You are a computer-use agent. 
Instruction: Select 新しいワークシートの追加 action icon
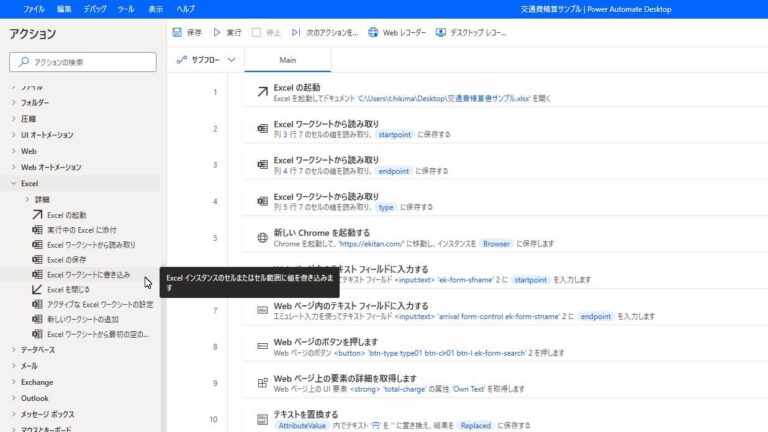click(37, 319)
